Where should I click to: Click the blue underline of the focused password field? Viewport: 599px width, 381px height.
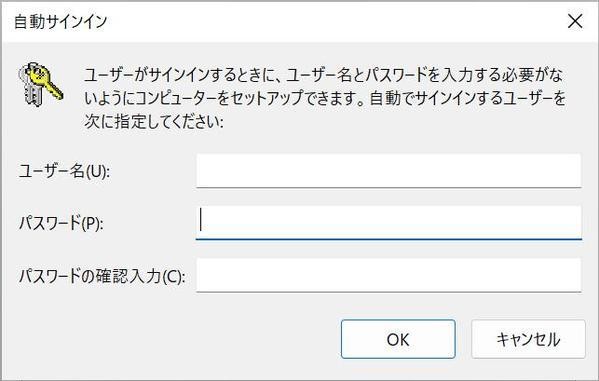coord(389,239)
